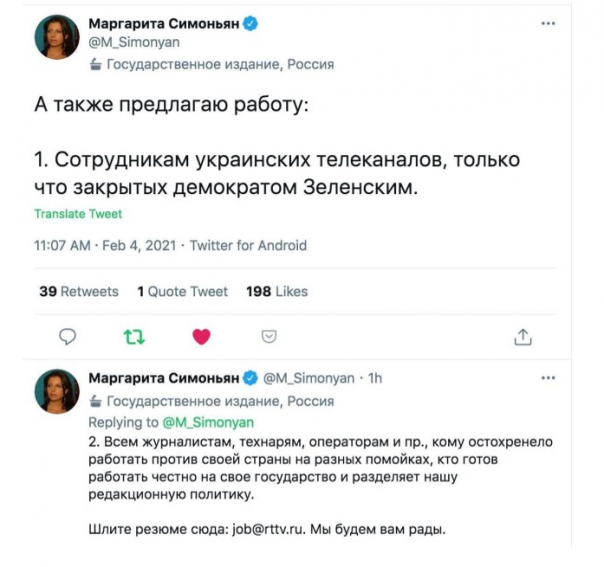View the 39 Retweets list
Screen dimensions: 604x567
[x=78, y=292]
